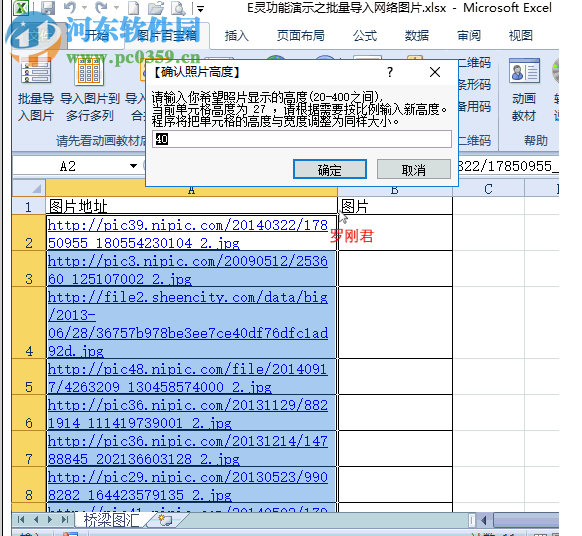This screenshot has height=536, width=582.
Task: Expand the Name Box dropdown arrow
Action: (x=133, y=166)
